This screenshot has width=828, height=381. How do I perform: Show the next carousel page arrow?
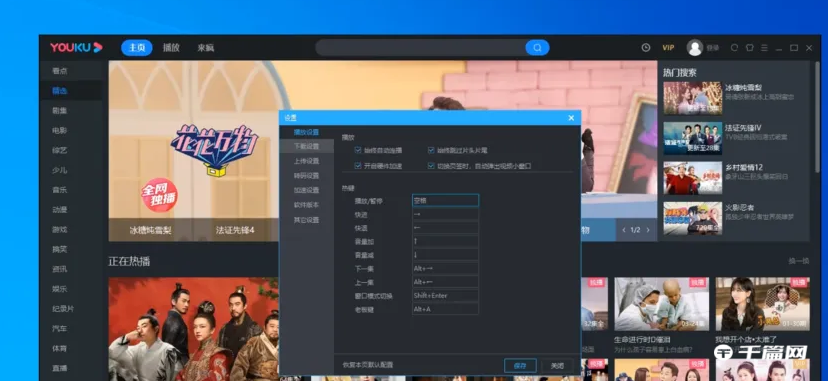pyautogui.click(x=648, y=230)
